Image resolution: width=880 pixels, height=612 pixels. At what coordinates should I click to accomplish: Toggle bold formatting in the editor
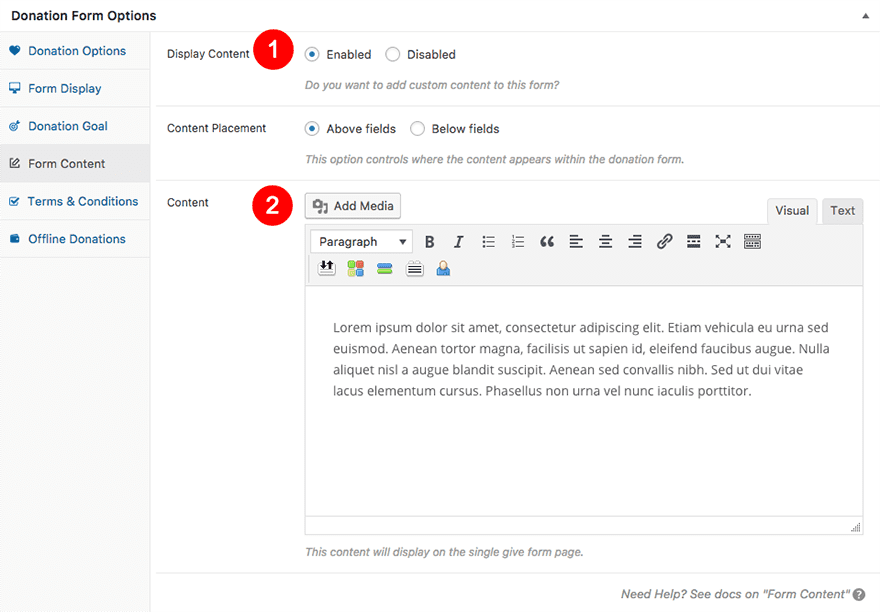(429, 242)
